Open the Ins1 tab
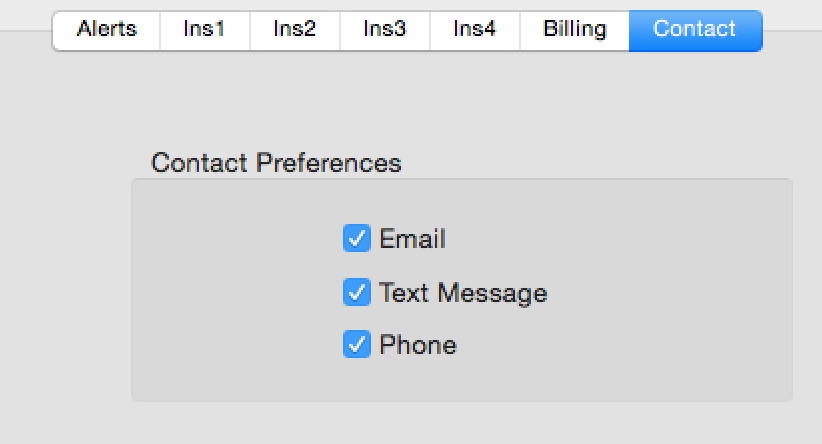 [204, 30]
